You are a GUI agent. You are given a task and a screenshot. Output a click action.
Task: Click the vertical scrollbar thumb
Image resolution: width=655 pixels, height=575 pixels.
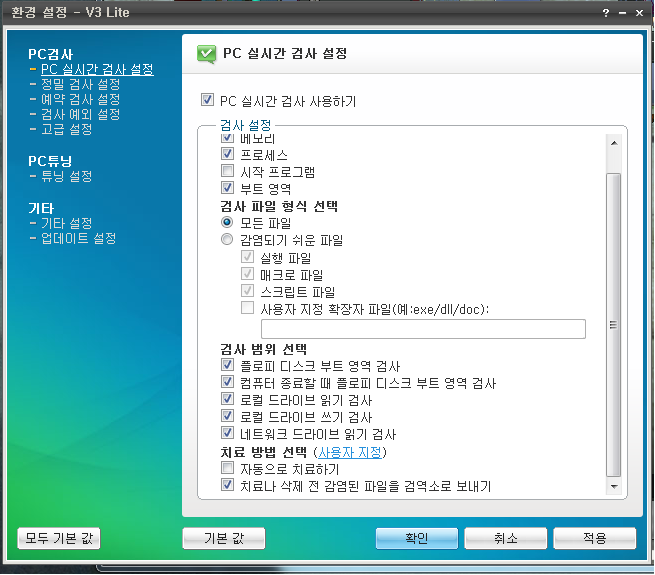[x=614, y=325]
